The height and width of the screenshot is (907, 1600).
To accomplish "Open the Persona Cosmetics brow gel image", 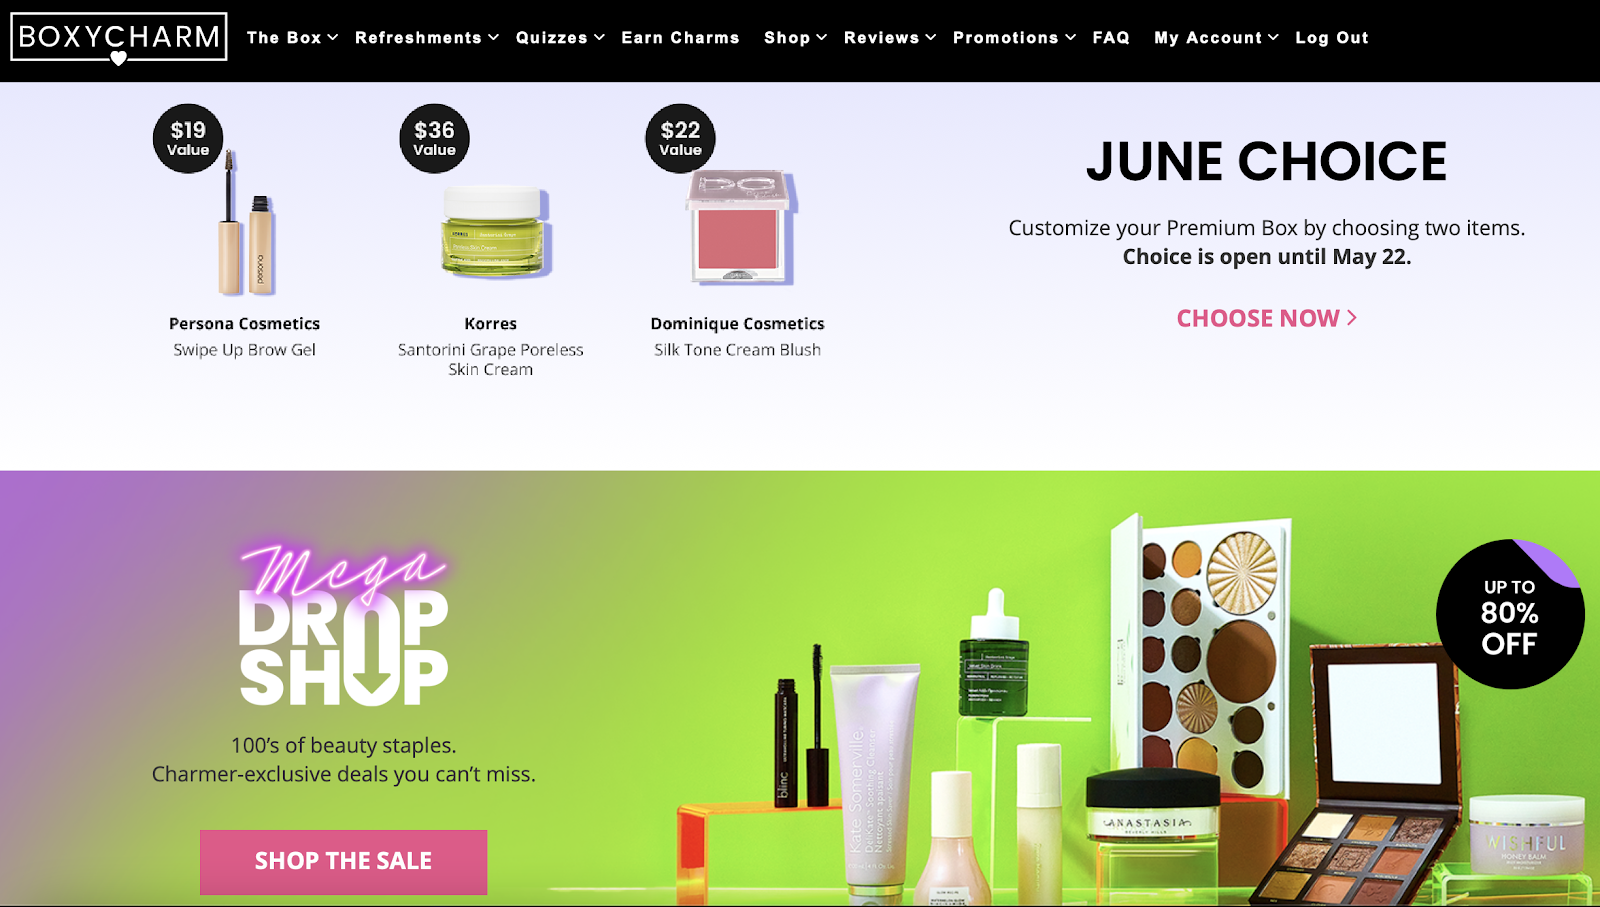I will 246,223.
